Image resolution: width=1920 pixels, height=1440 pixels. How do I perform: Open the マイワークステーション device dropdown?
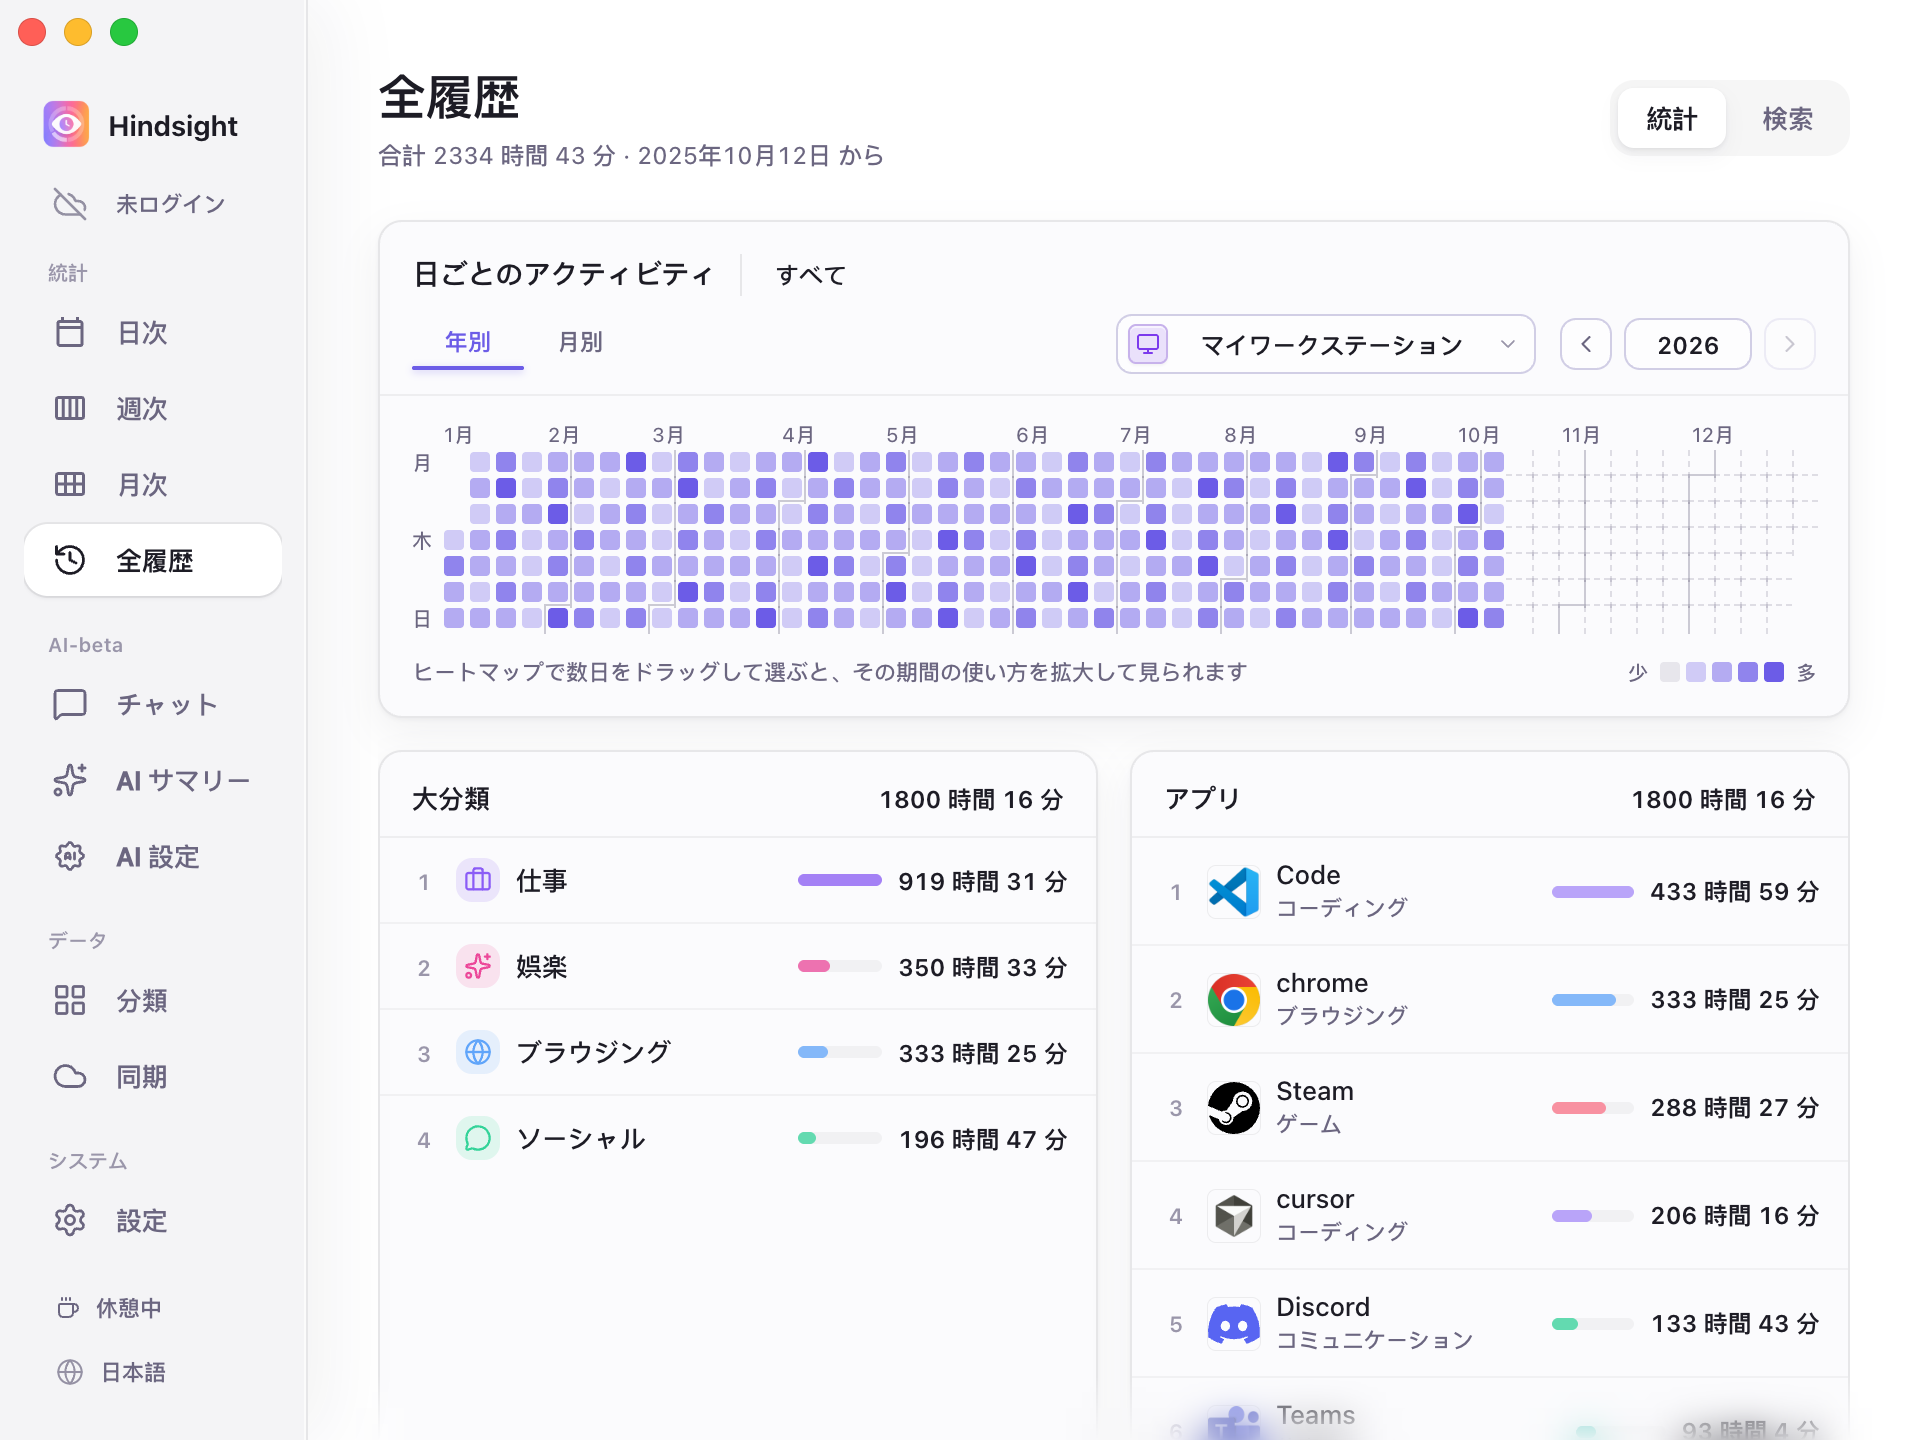1325,344
